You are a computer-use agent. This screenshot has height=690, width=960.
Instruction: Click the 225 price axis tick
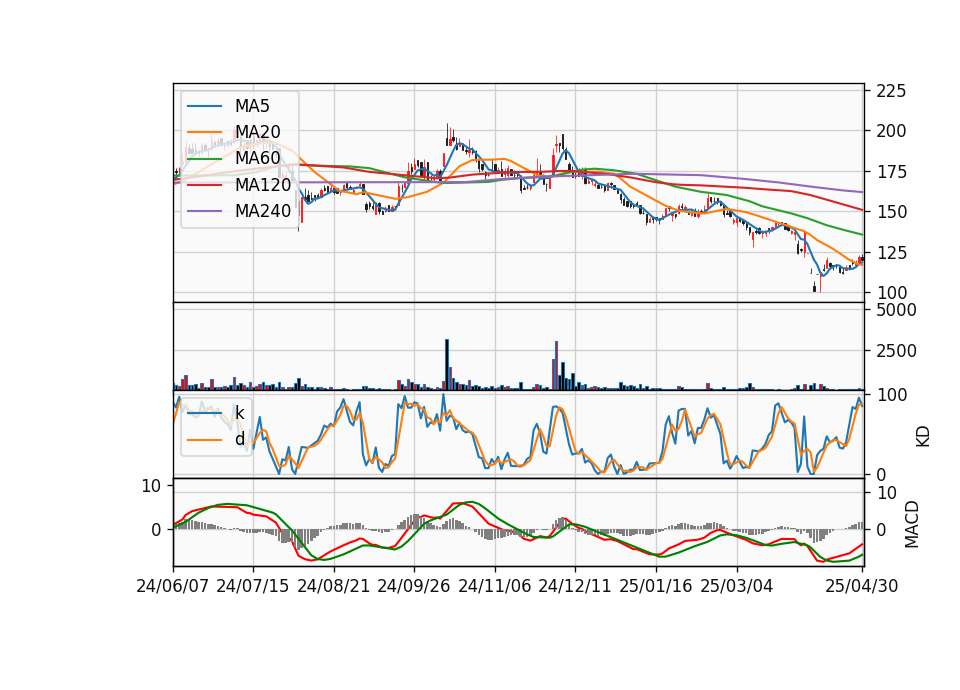point(891,91)
